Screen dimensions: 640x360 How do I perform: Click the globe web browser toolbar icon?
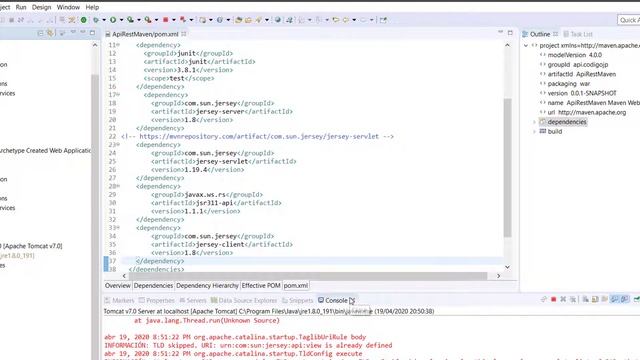[278, 20]
